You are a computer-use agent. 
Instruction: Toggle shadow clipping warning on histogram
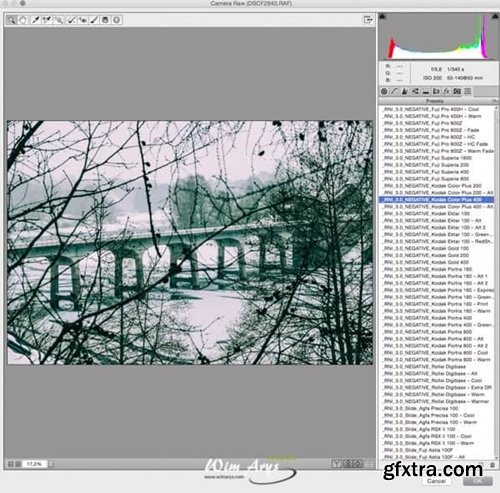382,16
